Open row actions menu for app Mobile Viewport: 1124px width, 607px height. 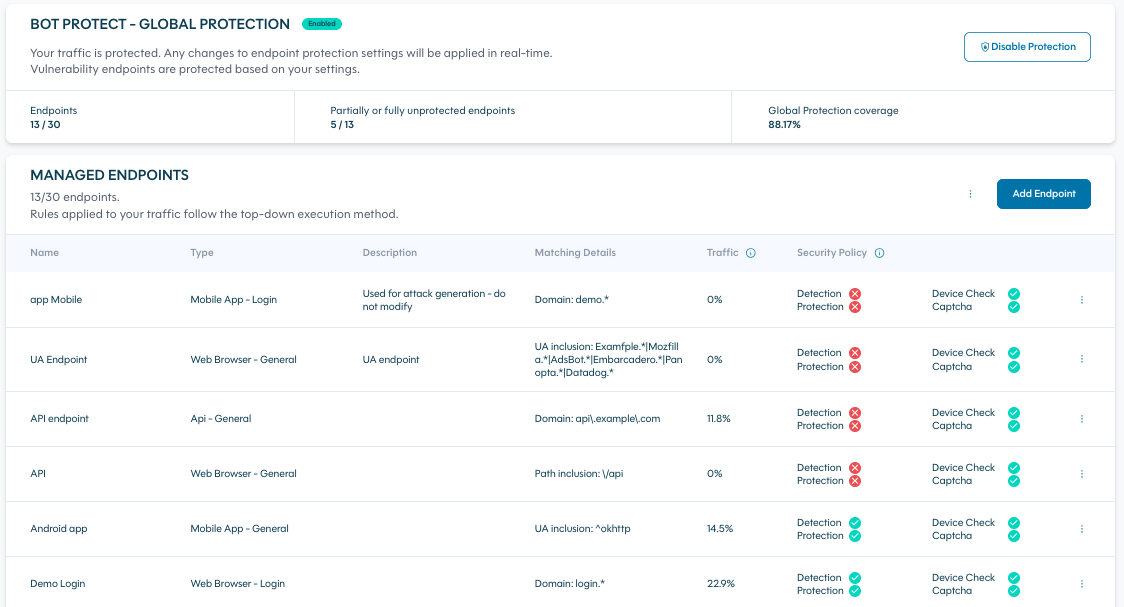(x=1082, y=300)
